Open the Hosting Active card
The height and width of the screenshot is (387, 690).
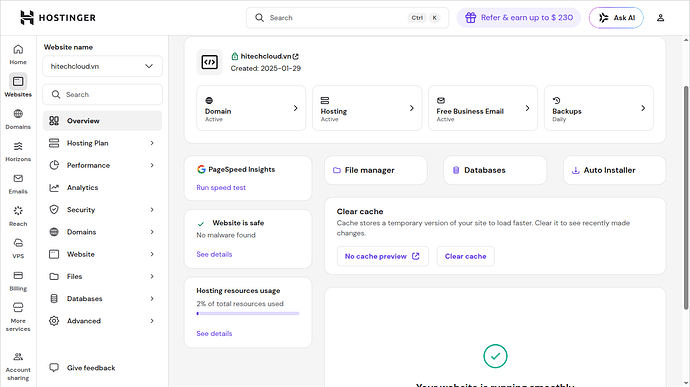[367, 108]
